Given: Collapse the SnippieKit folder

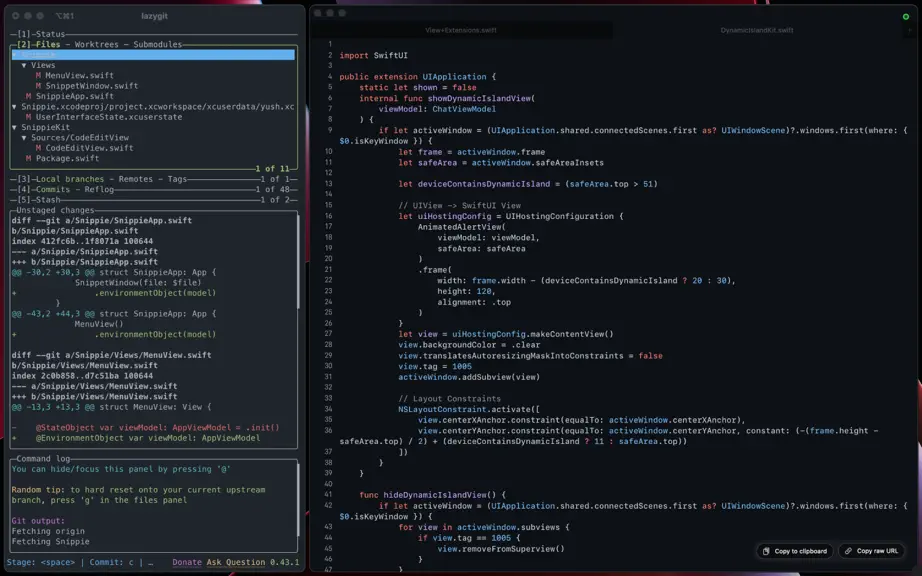Looking at the screenshot, I should coord(14,128).
